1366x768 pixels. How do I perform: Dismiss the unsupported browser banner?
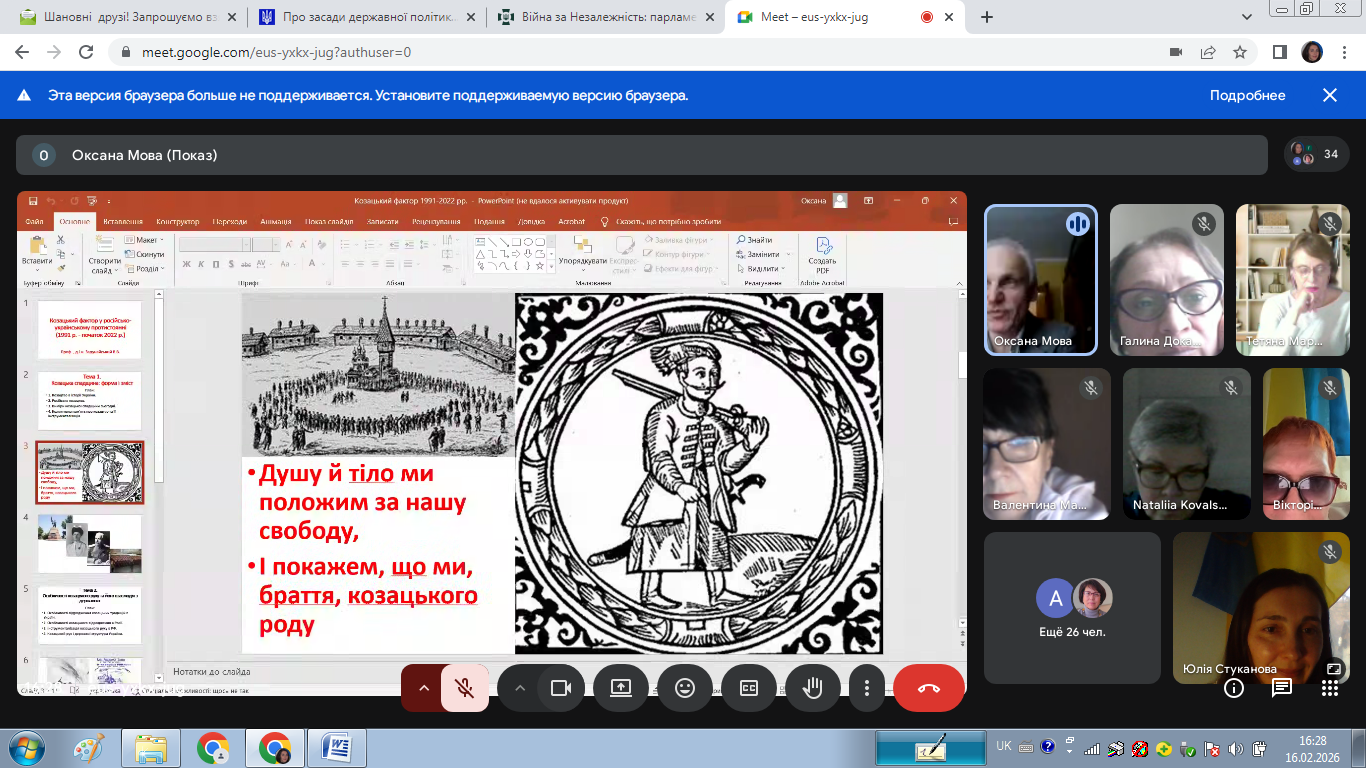1330,96
